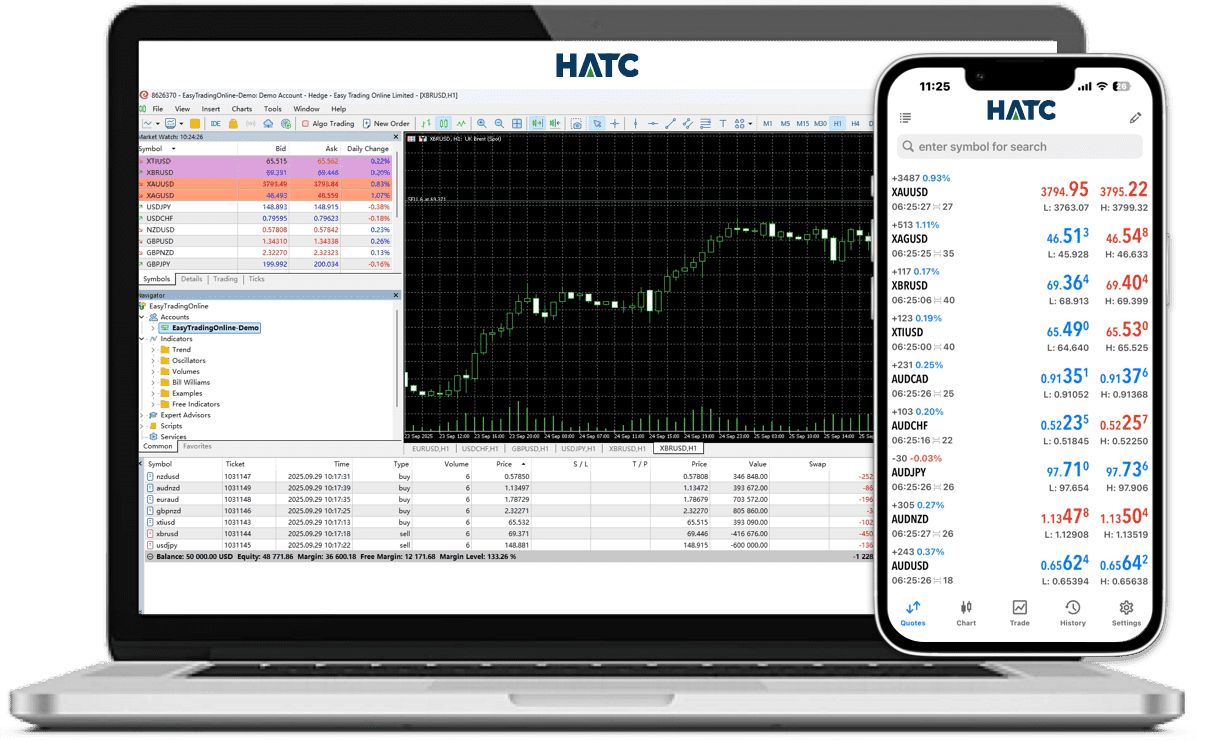Toggle the Algo Trading button
This screenshot has width=1208, height=742.
(326, 124)
